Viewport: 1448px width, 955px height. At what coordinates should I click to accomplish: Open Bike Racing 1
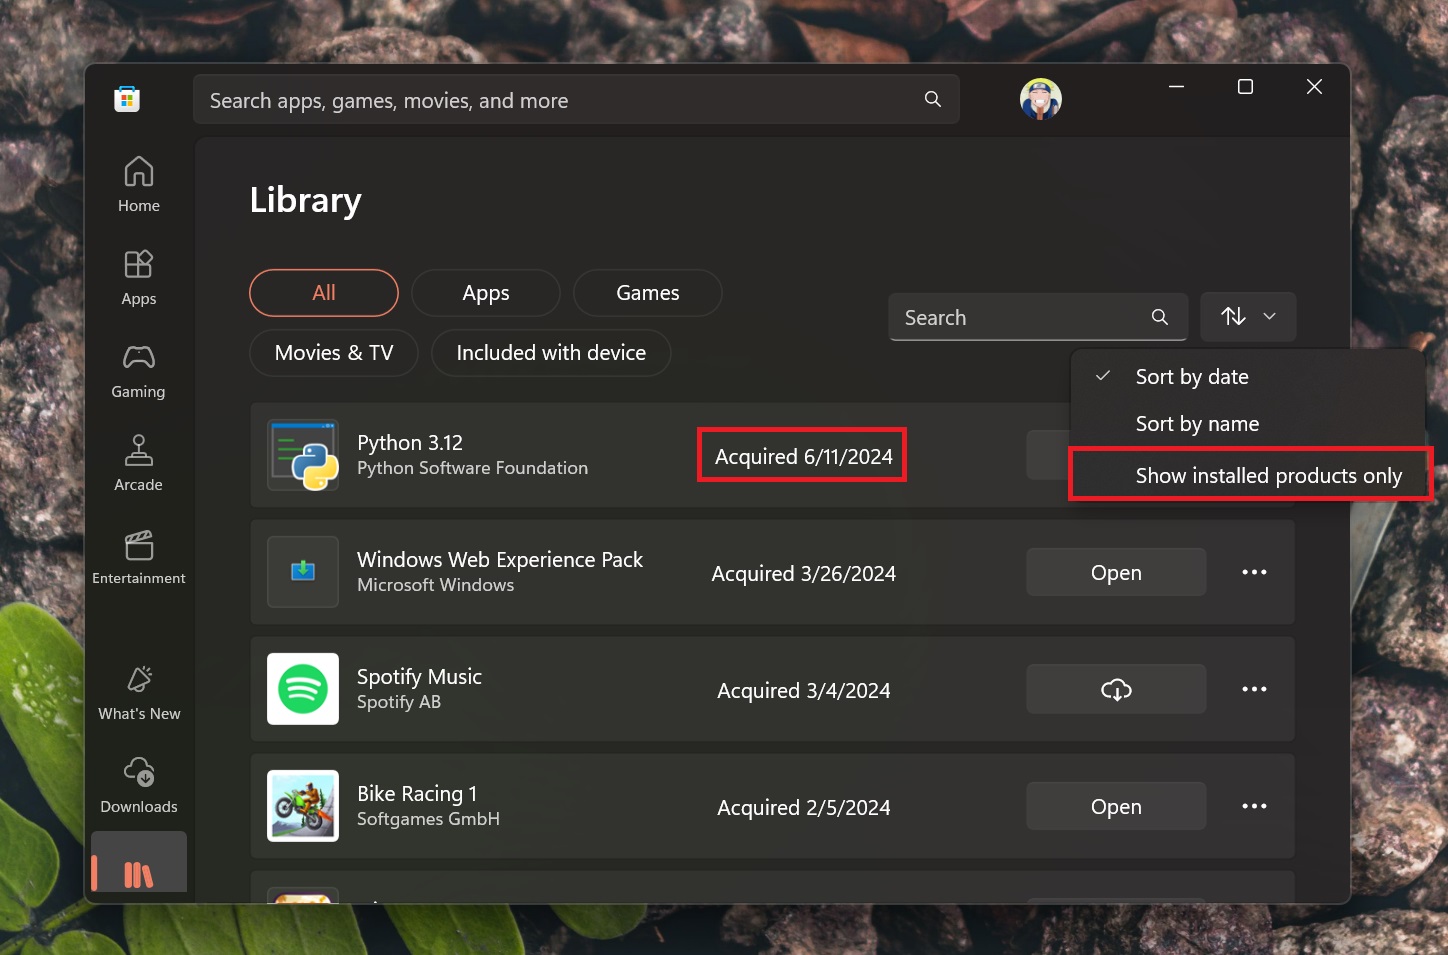[1115, 806]
